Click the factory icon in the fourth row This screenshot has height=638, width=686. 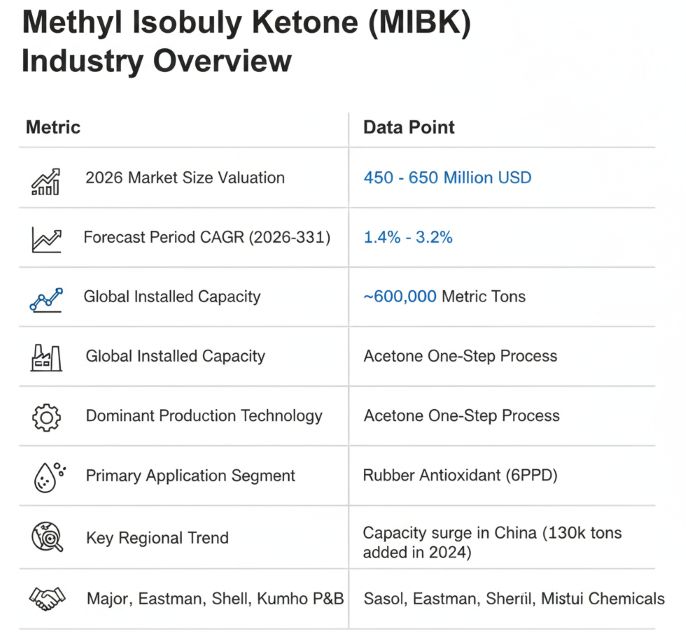point(46,357)
